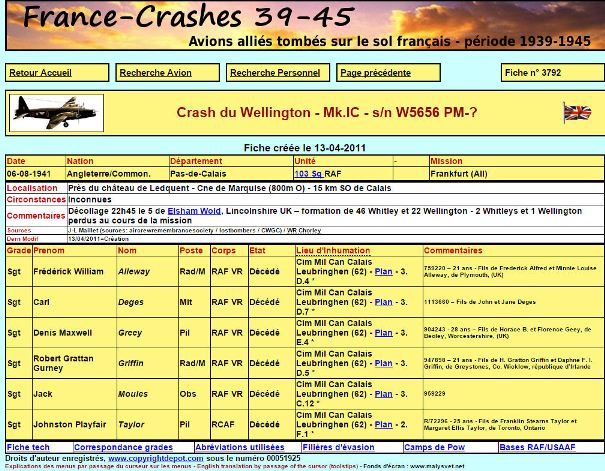Follow the Elsham Wold airfield link
This screenshot has width=605, height=471.
click(194, 211)
